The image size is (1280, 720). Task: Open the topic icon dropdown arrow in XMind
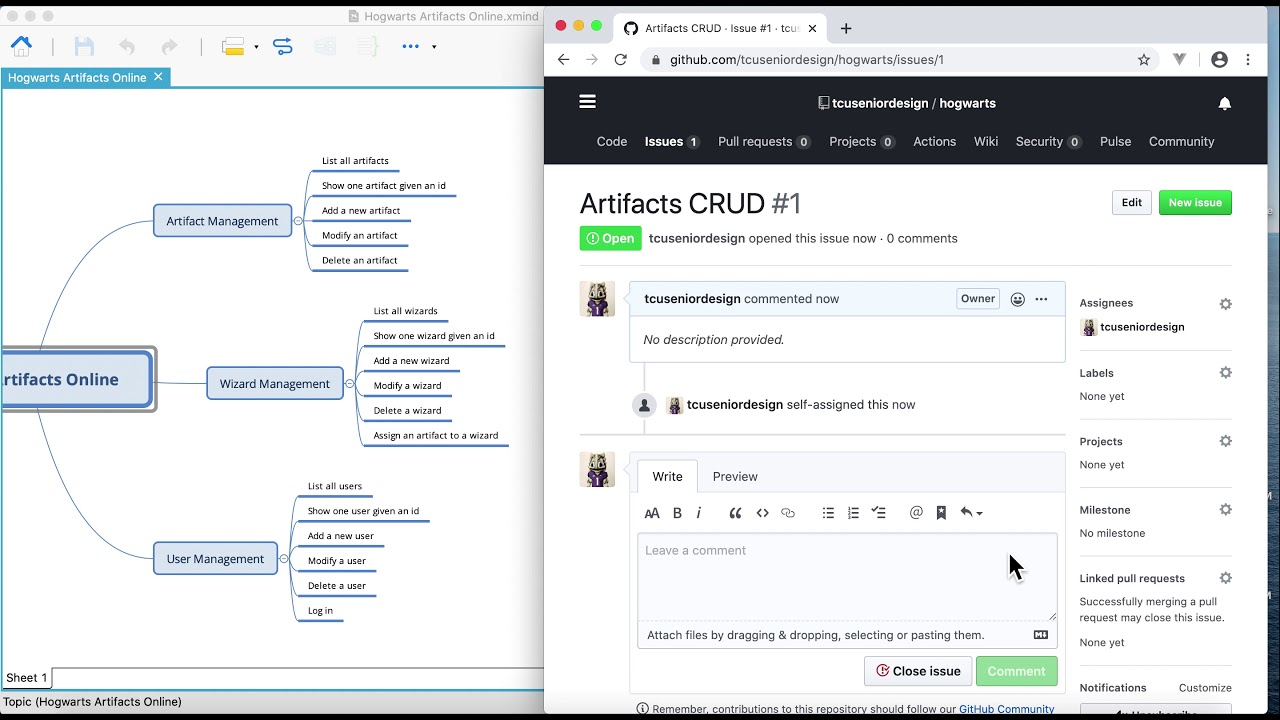pos(256,47)
